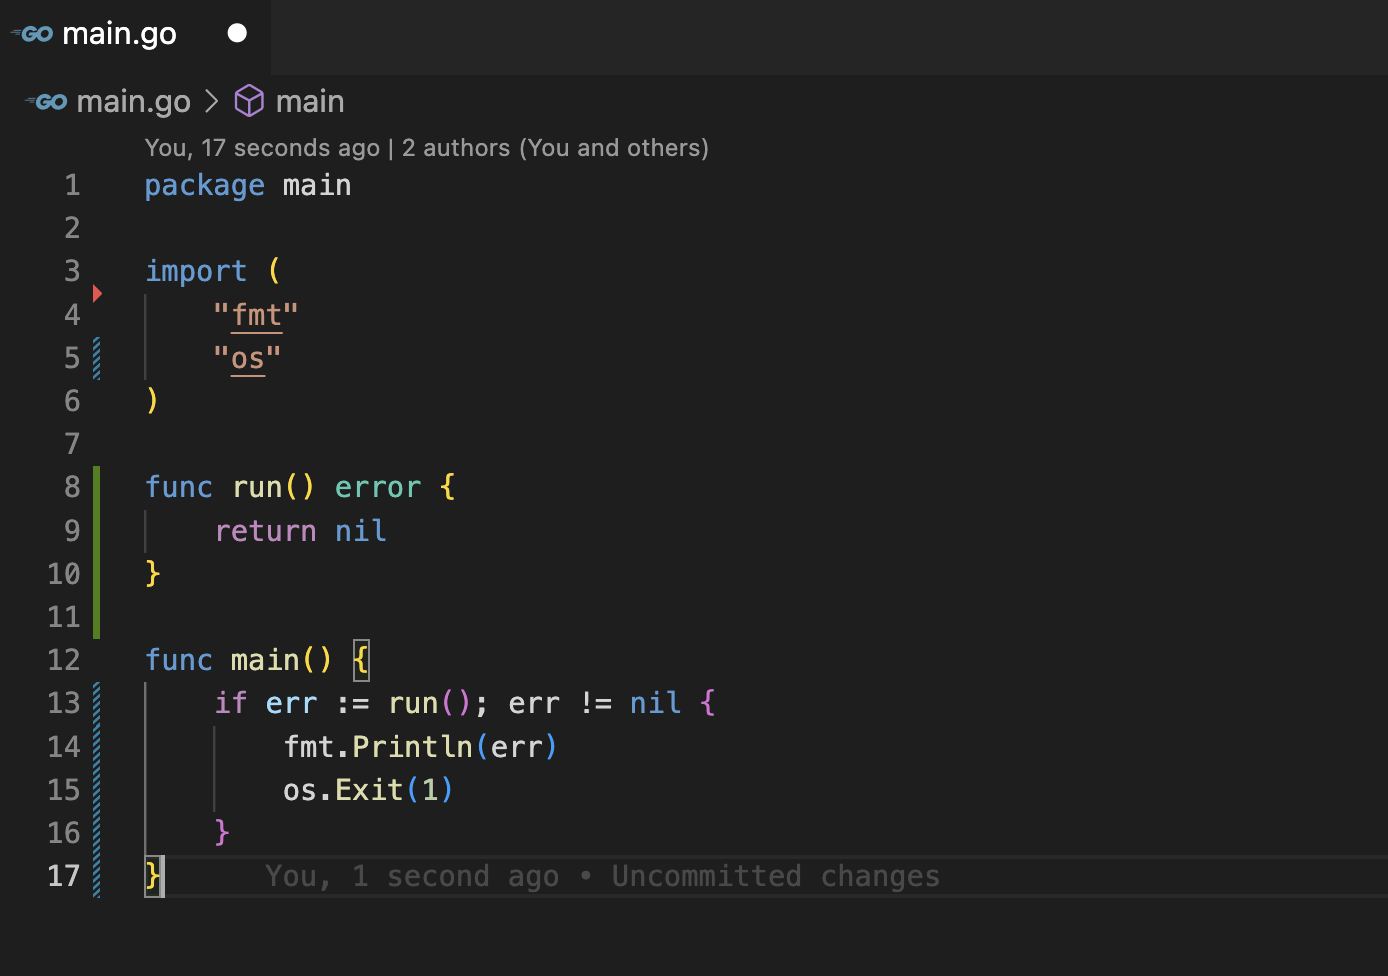
Task: Click the "You, 17 seconds ago" code lens
Action: 262,148
